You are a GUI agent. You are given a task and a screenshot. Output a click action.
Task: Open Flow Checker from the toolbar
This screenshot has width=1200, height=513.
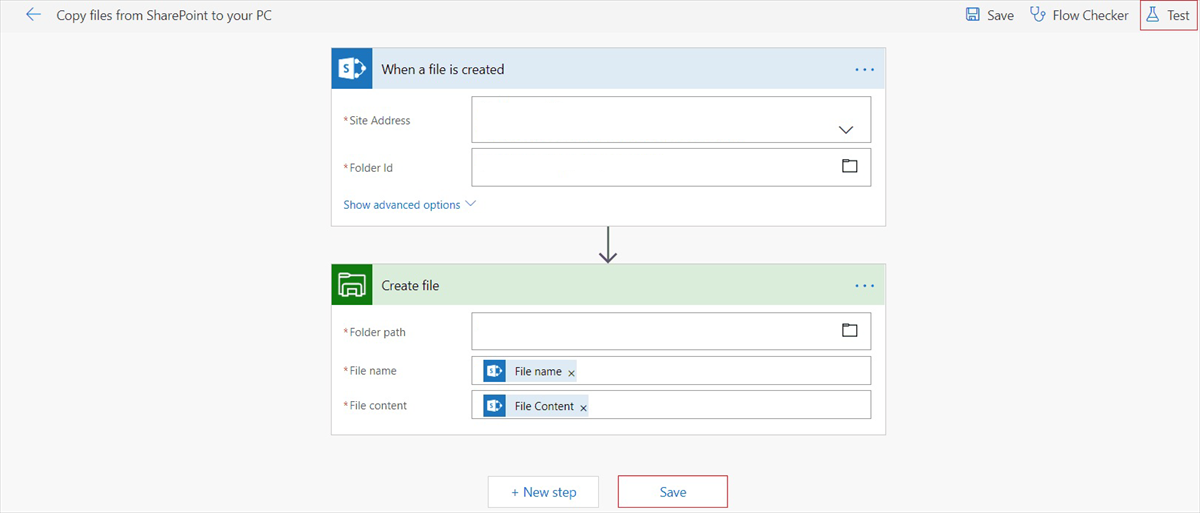[1079, 15]
